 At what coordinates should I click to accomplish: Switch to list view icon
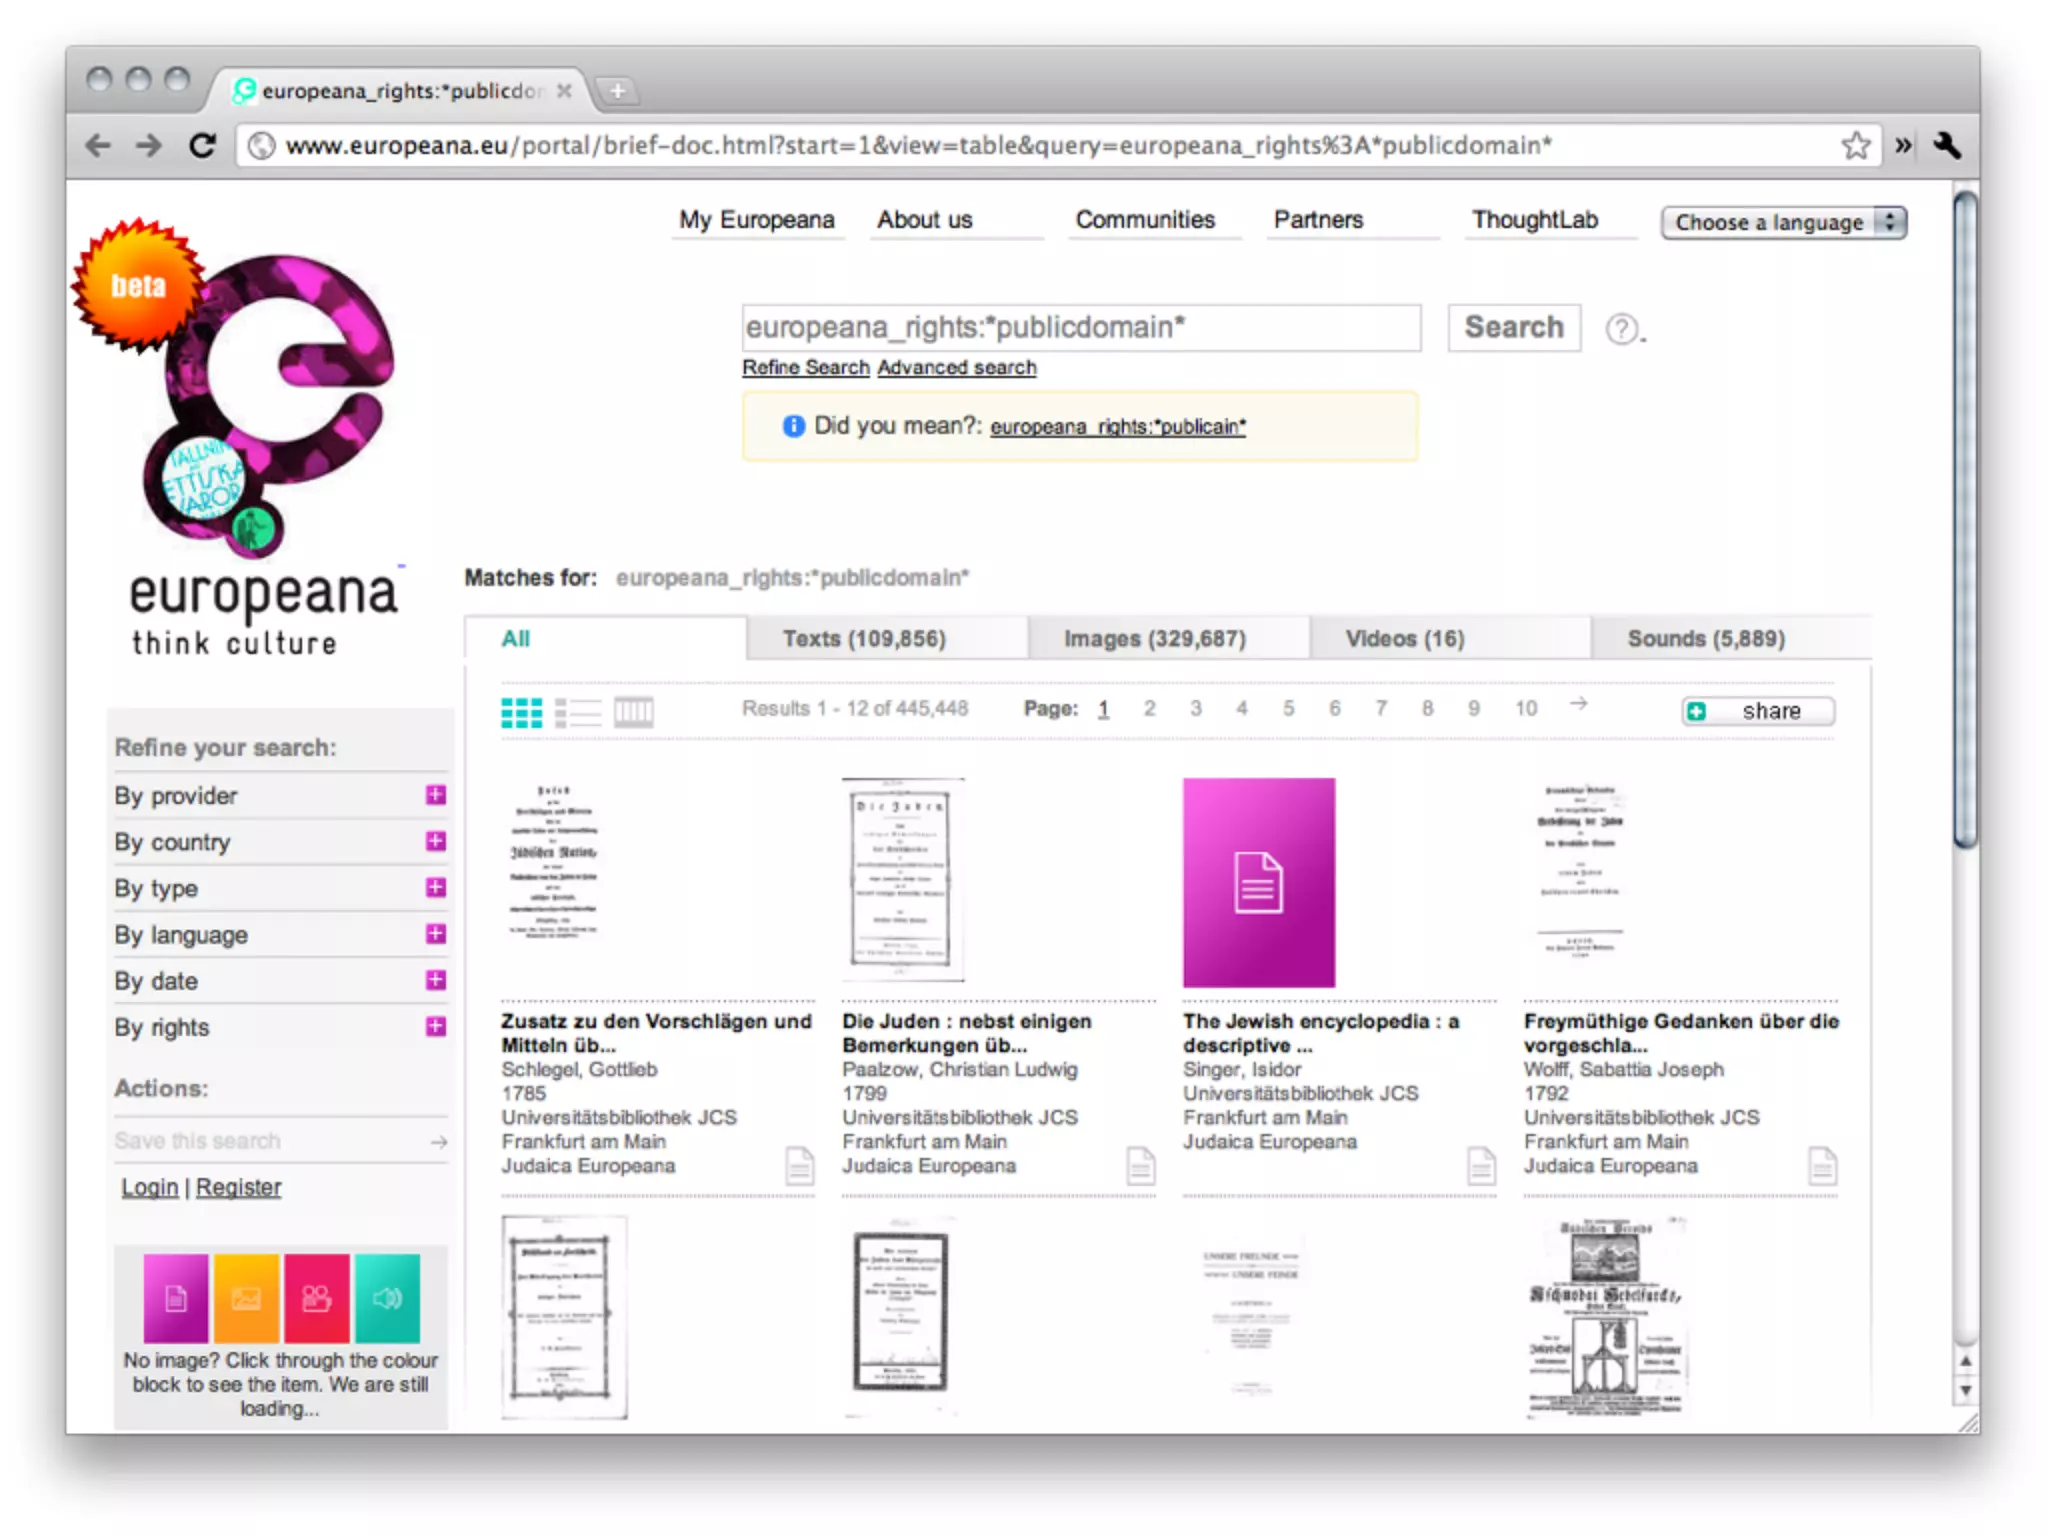(x=578, y=712)
